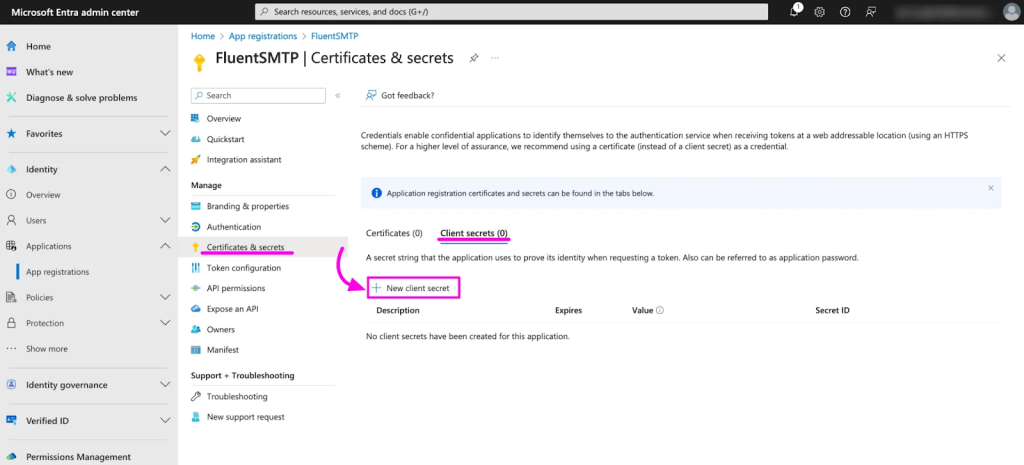Click the help question mark icon
Image resolution: width=1024 pixels, height=465 pixels.
point(845,12)
